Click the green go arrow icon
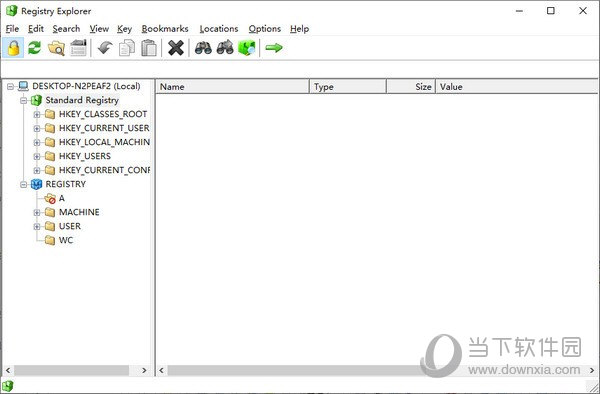600x394 pixels. pos(274,48)
